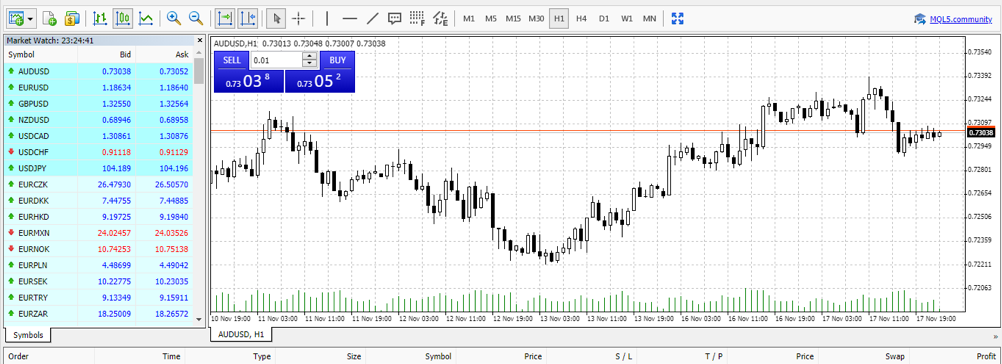This screenshot has height=364, width=1002.
Task: Click the New Chart icon
Action: 17,19
